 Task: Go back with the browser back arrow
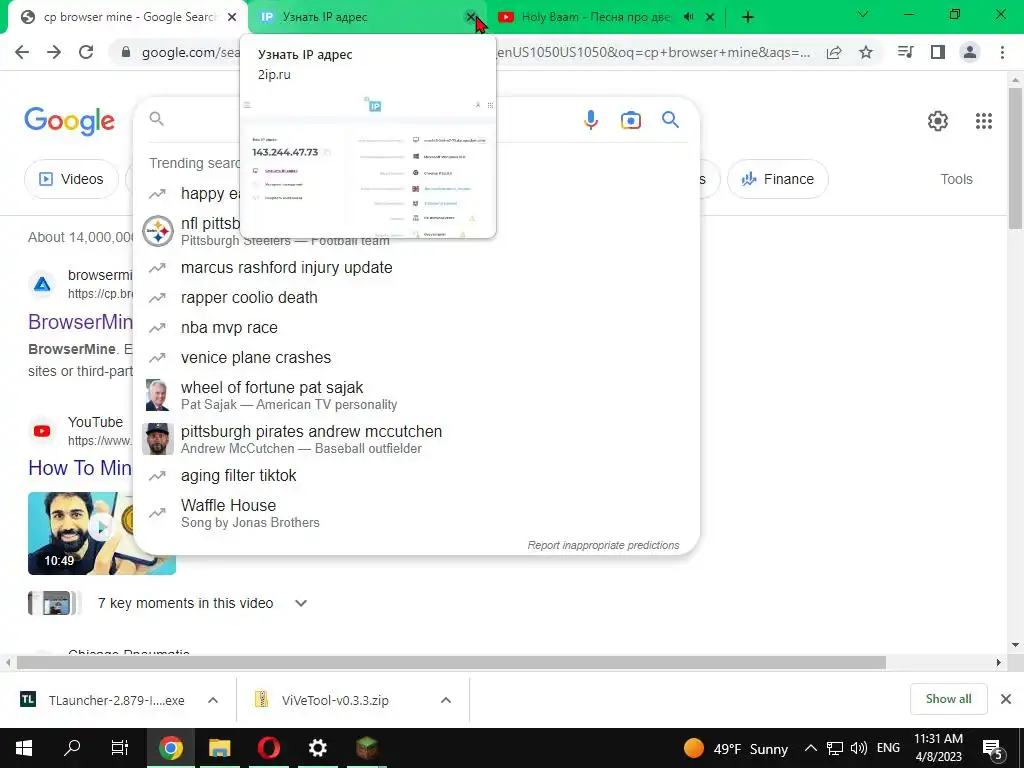(x=22, y=52)
